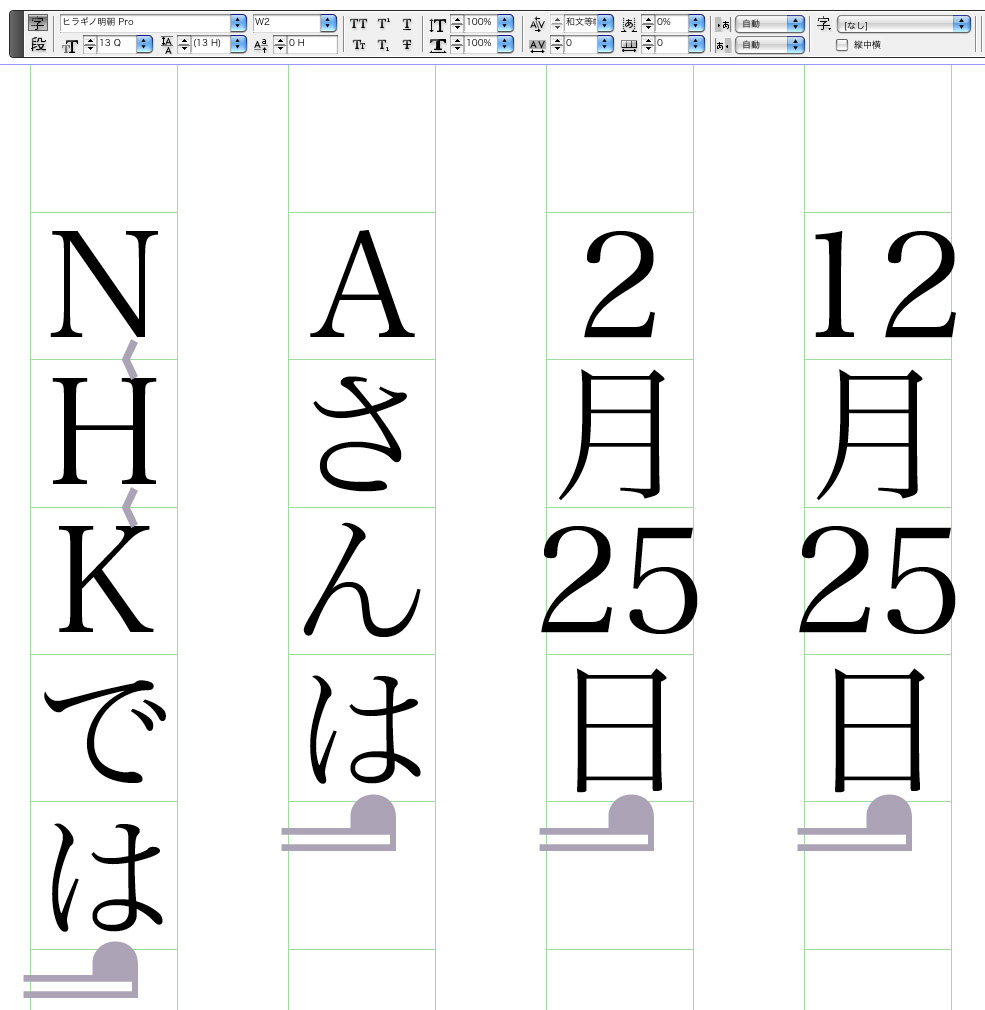This screenshot has width=985, height=1010.
Task: Step the kerning value
Action: (557, 24)
